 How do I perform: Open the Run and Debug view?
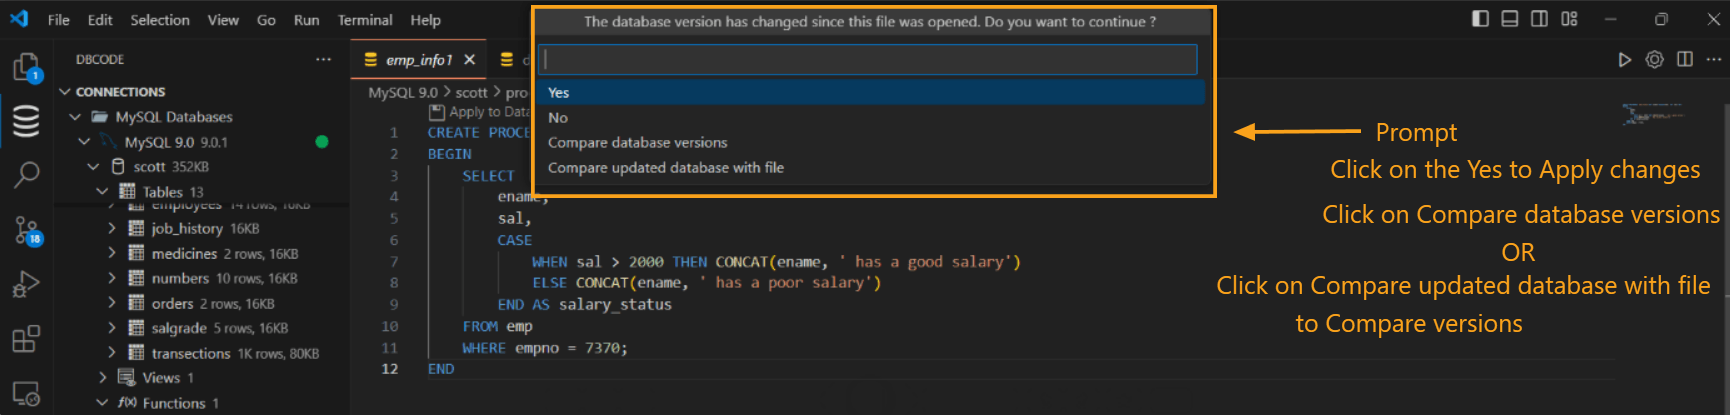coord(25,285)
